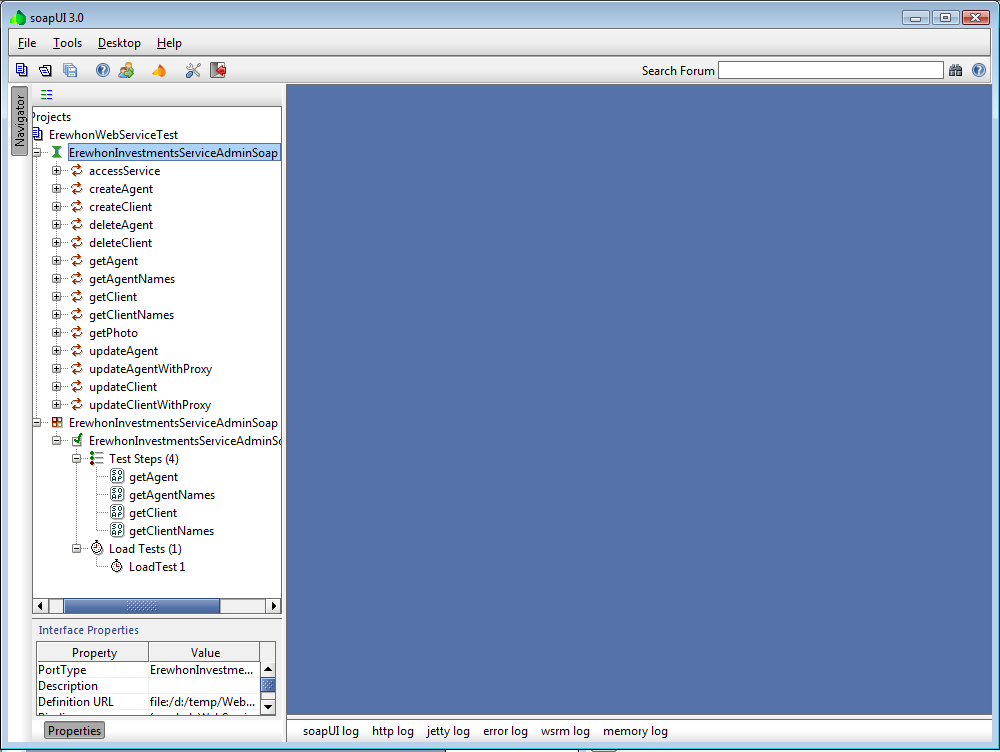1000x752 pixels.
Task: Select the updateClient operation
Action: click(123, 387)
